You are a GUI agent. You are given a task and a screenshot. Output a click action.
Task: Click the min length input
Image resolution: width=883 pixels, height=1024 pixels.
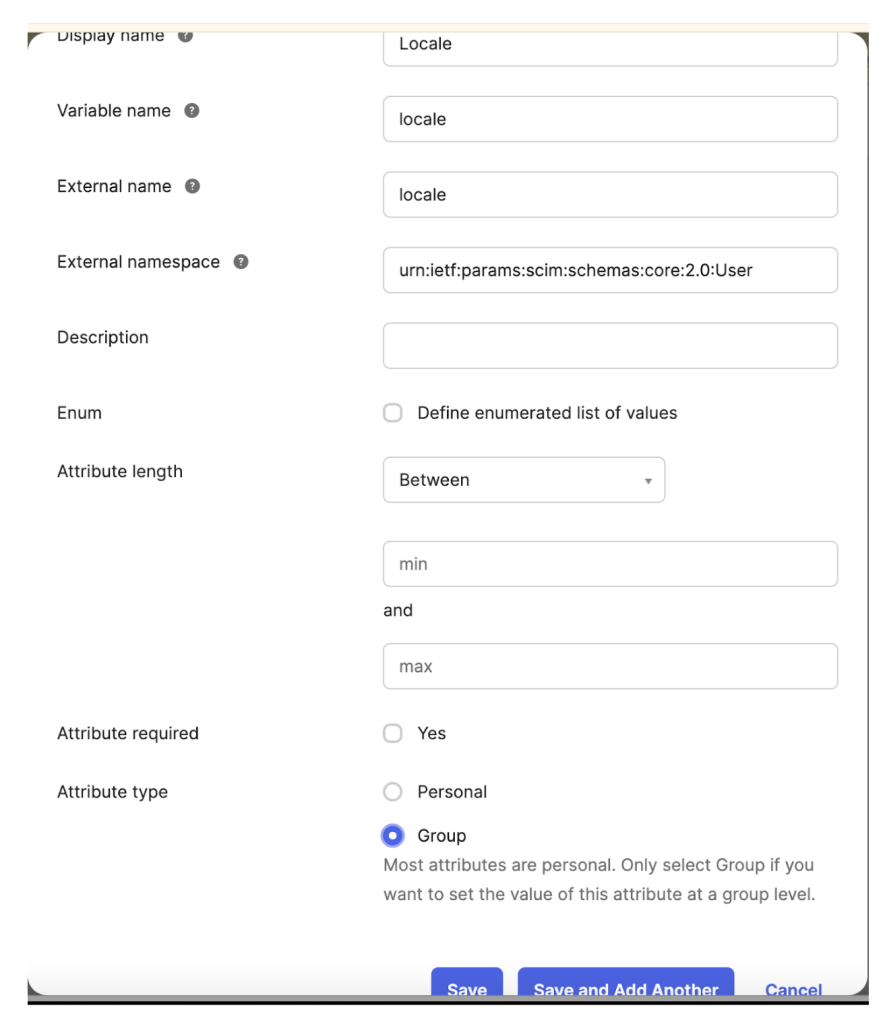610,564
